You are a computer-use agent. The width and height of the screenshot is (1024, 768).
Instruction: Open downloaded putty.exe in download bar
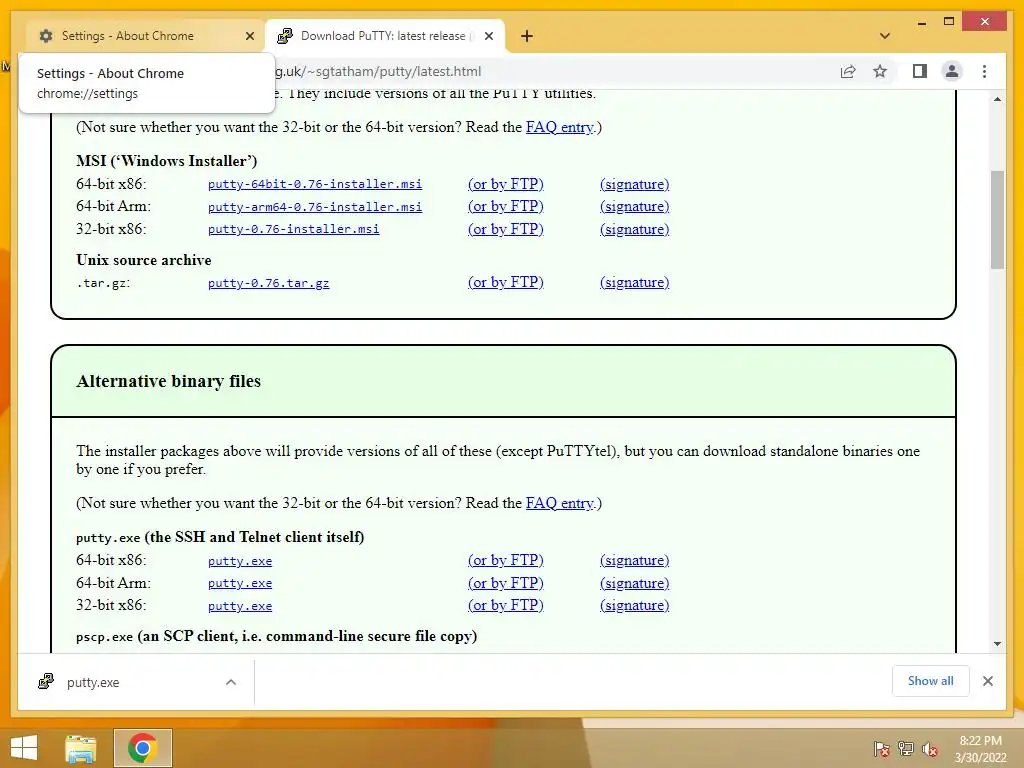121,682
